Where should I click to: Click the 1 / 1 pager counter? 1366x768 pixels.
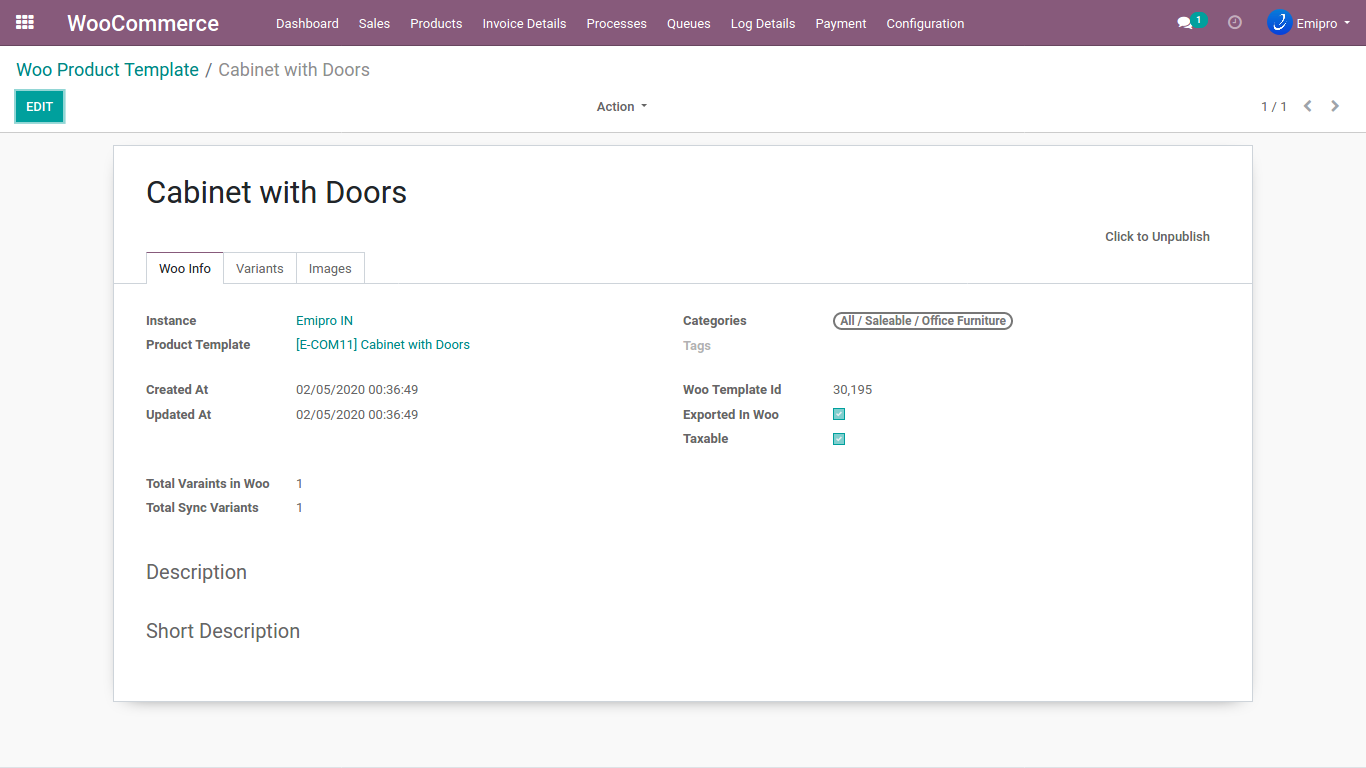[x=1274, y=107]
